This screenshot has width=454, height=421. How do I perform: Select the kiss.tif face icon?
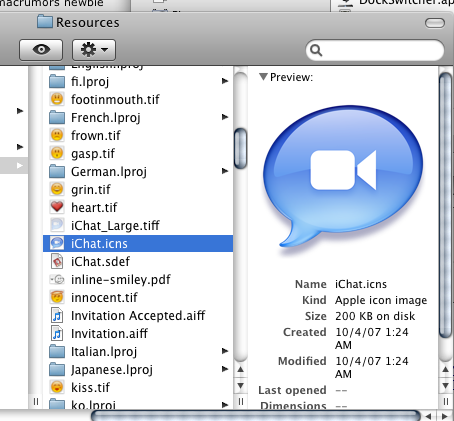tap(57, 387)
